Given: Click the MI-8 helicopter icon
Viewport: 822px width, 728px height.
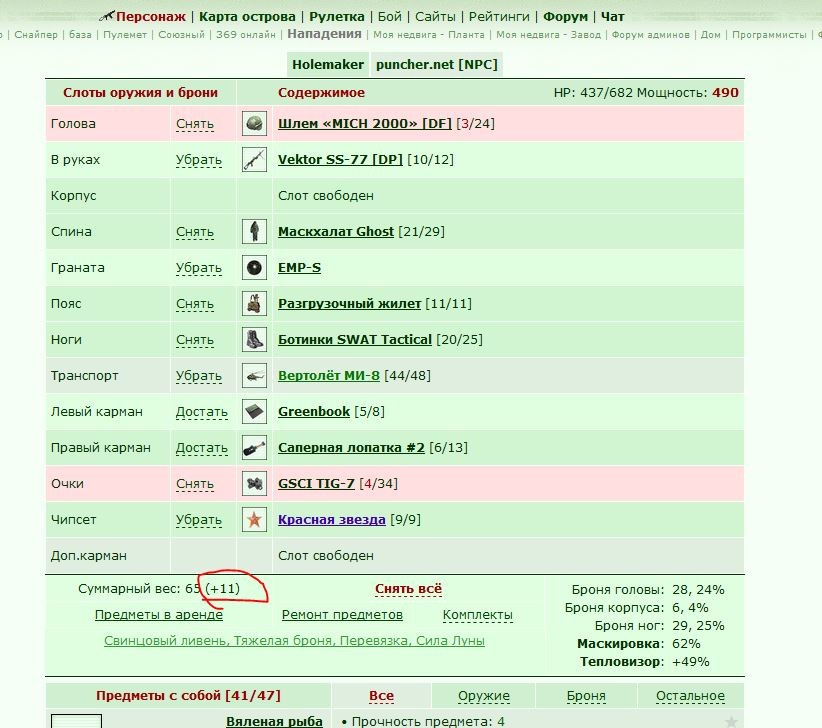Looking at the screenshot, I should pyautogui.click(x=254, y=376).
